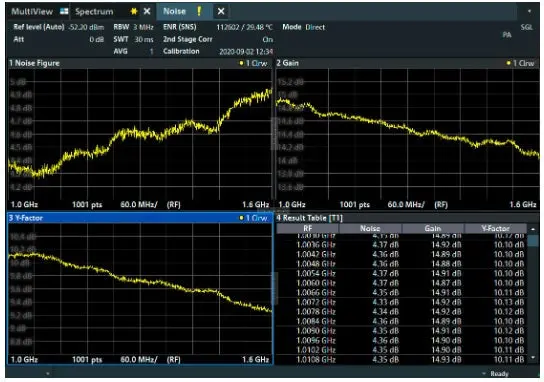
Task: Click the Mode Direct setting
Action: (x=304, y=27)
